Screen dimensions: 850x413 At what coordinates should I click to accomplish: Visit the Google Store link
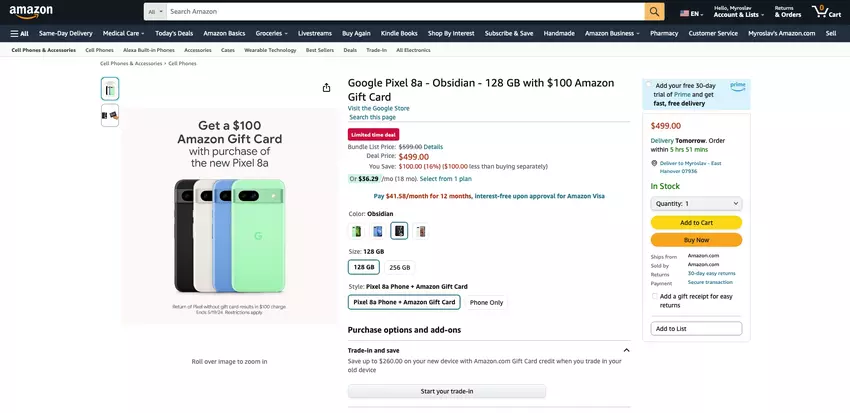coord(378,108)
